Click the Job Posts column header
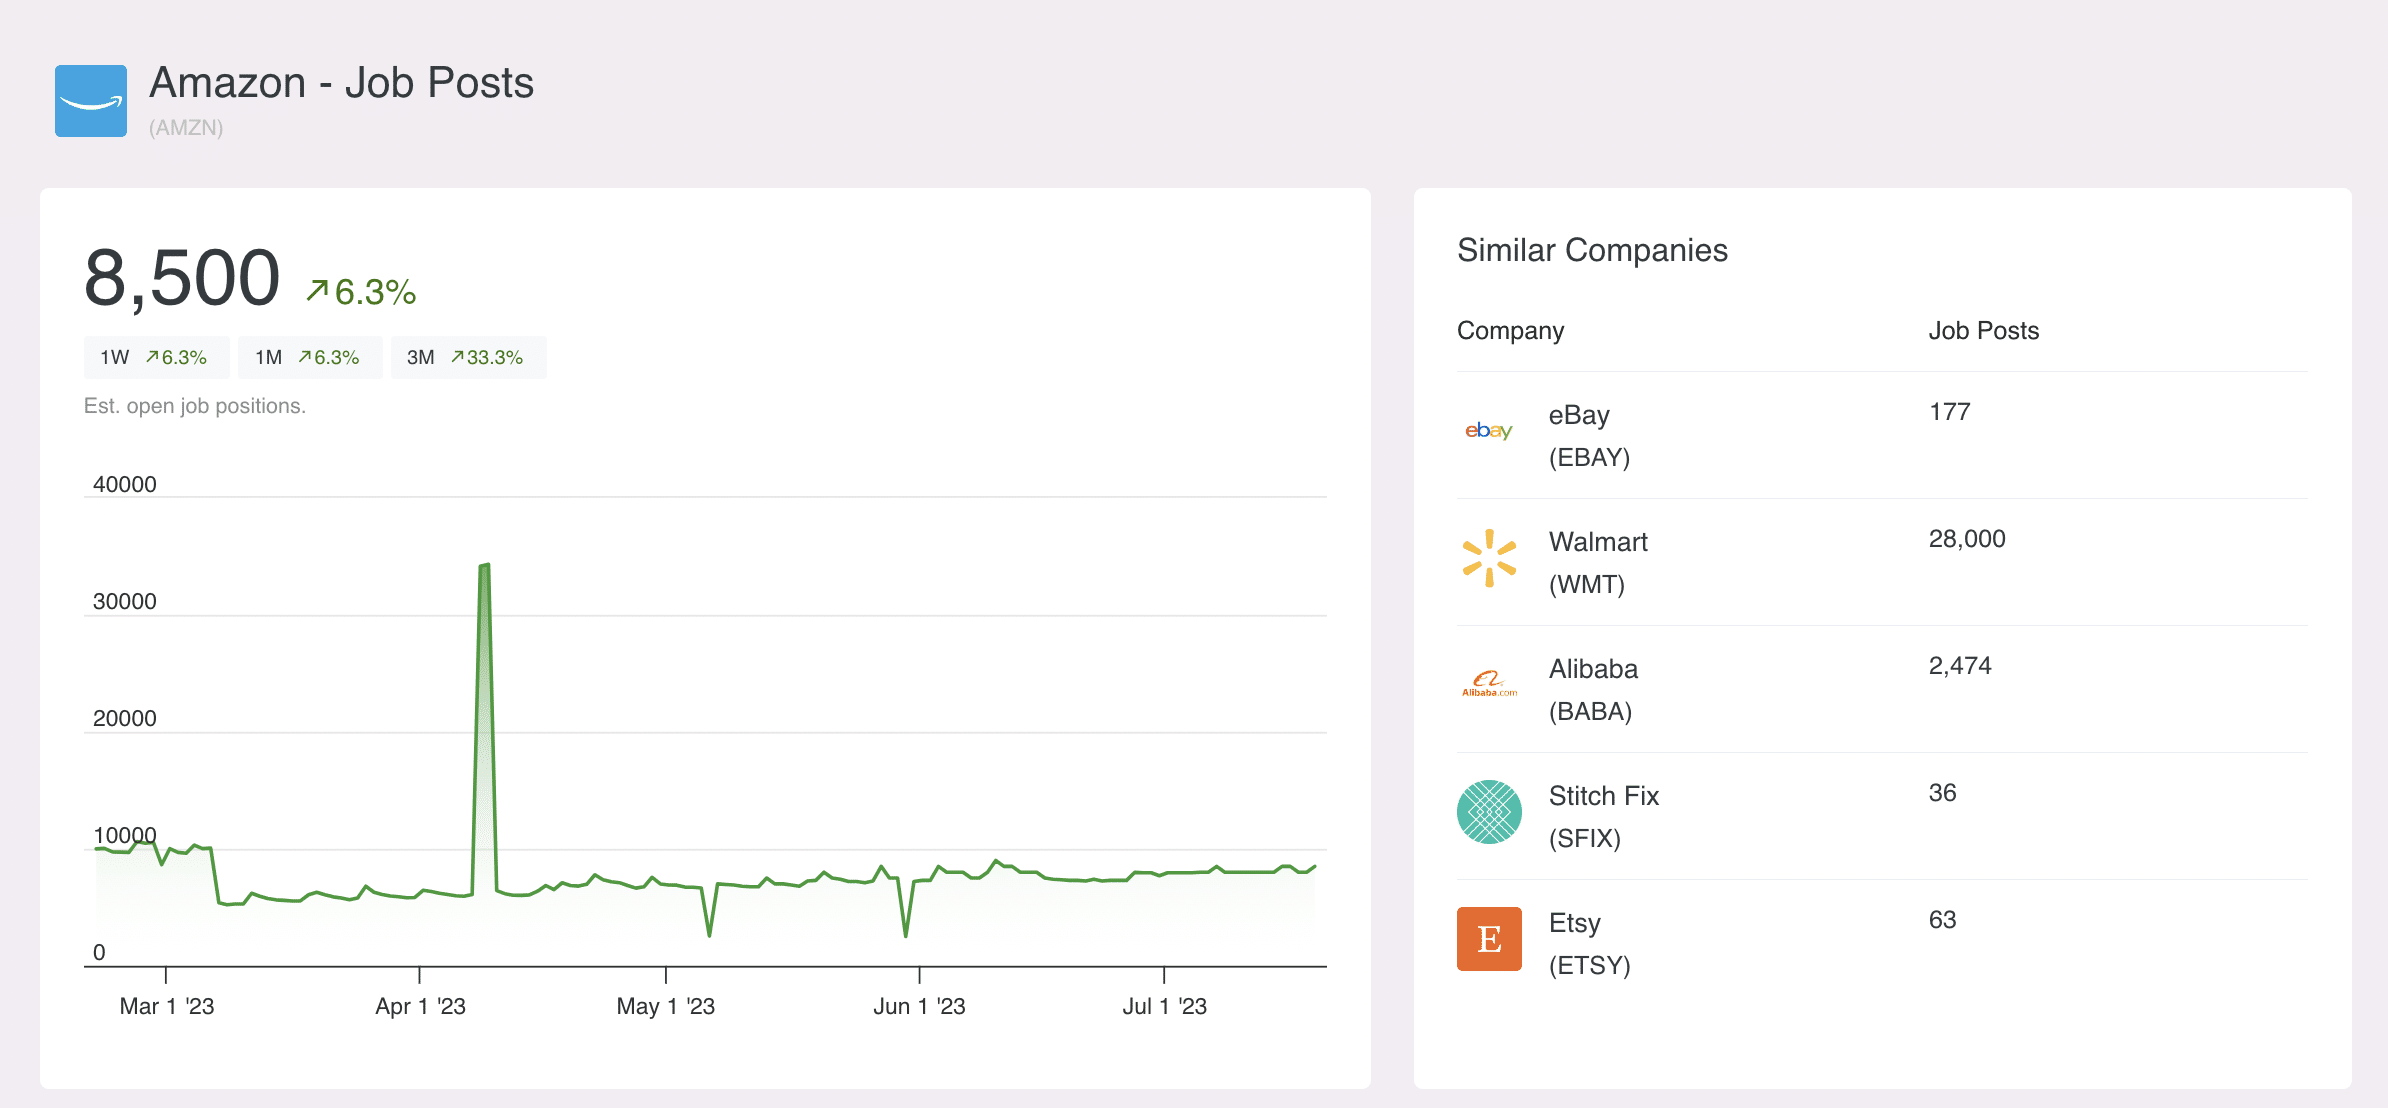The width and height of the screenshot is (2388, 1108). [x=1983, y=331]
